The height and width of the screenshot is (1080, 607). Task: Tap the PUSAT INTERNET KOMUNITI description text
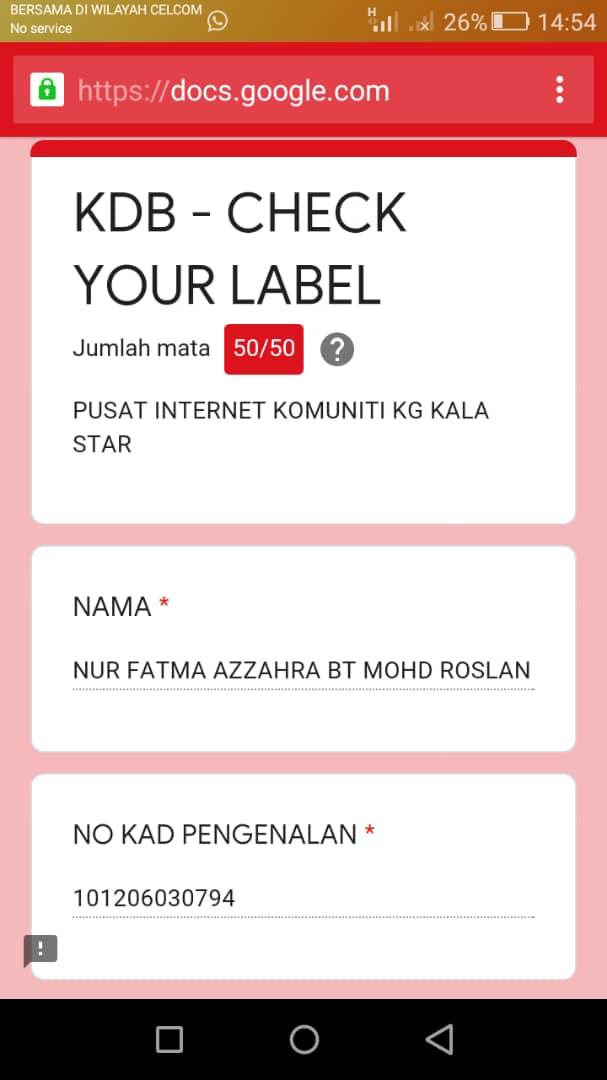[280, 427]
